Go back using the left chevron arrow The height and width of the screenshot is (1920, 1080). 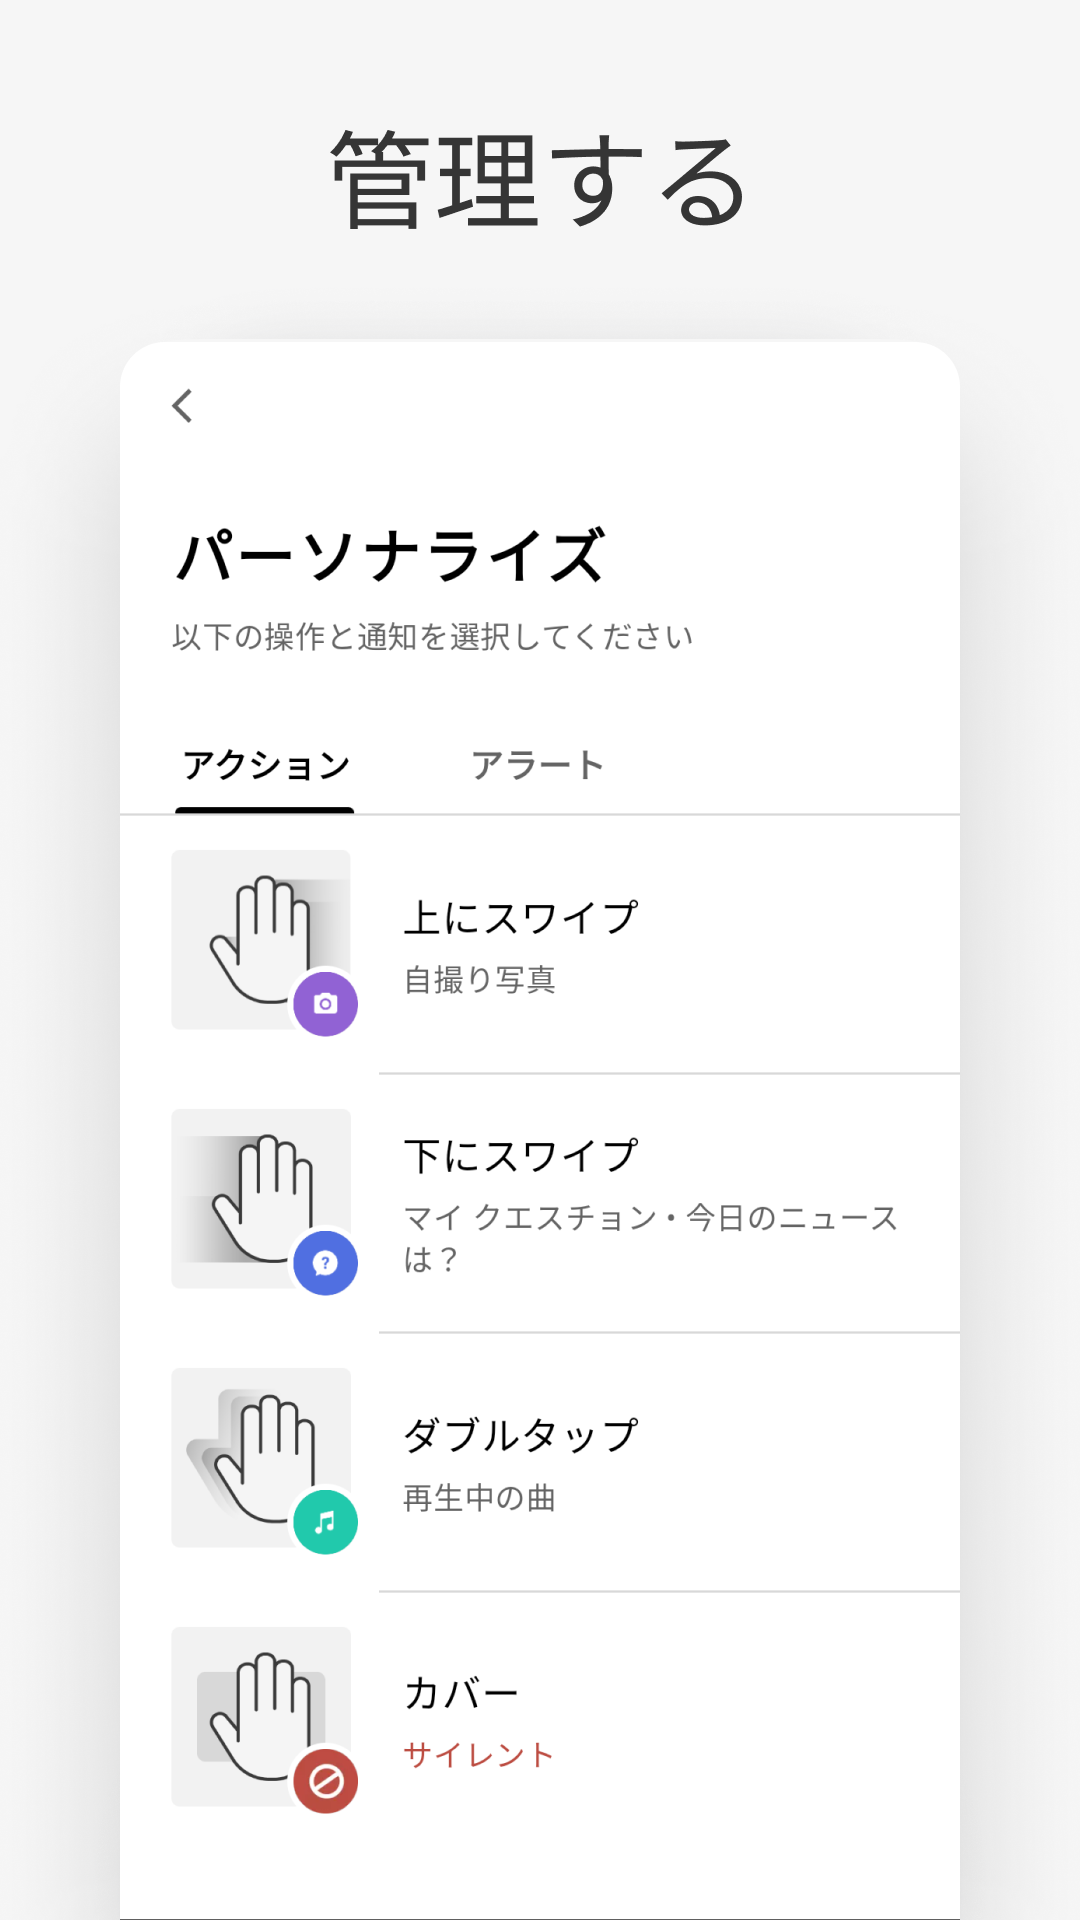[182, 406]
